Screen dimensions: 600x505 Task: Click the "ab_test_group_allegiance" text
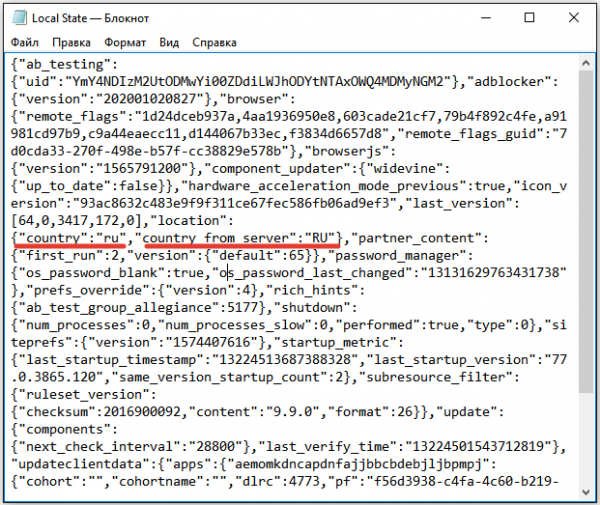click(x=119, y=308)
